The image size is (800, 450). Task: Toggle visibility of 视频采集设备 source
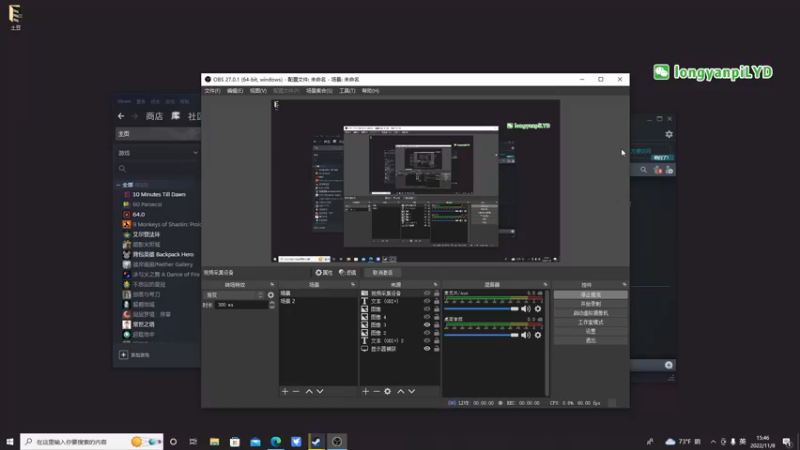(427, 293)
